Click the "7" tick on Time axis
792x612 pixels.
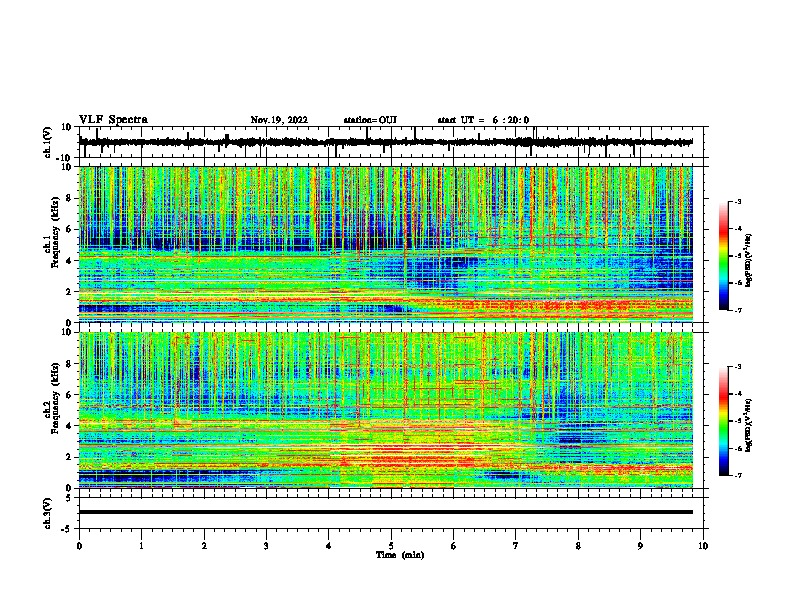[516, 546]
